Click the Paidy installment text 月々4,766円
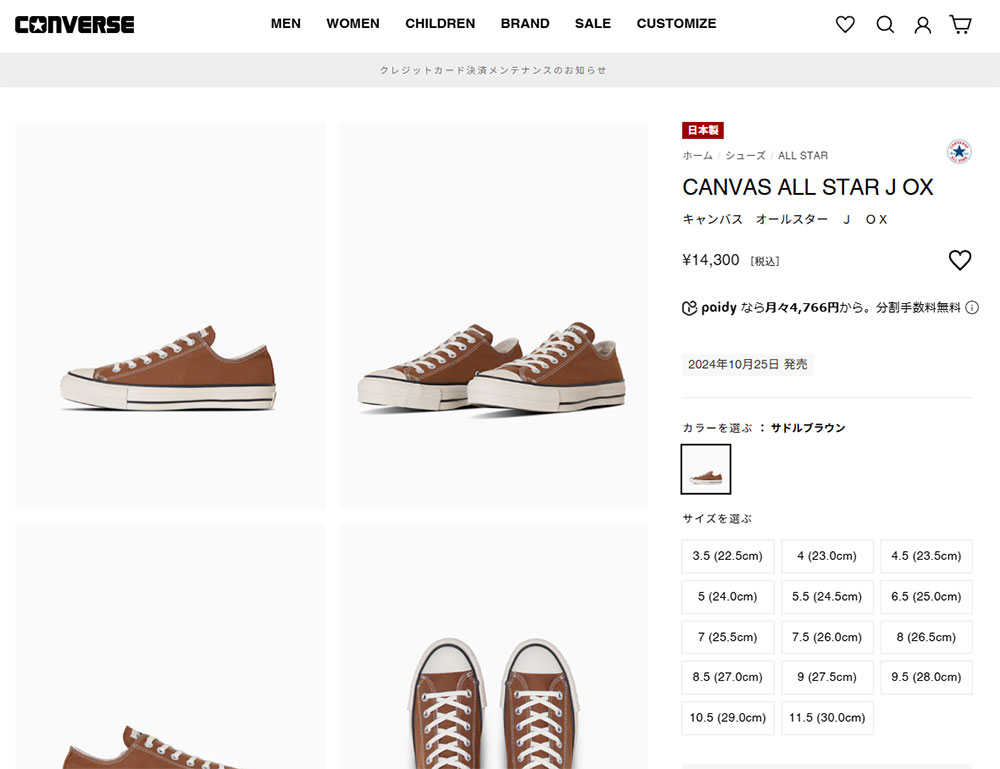 coord(802,308)
